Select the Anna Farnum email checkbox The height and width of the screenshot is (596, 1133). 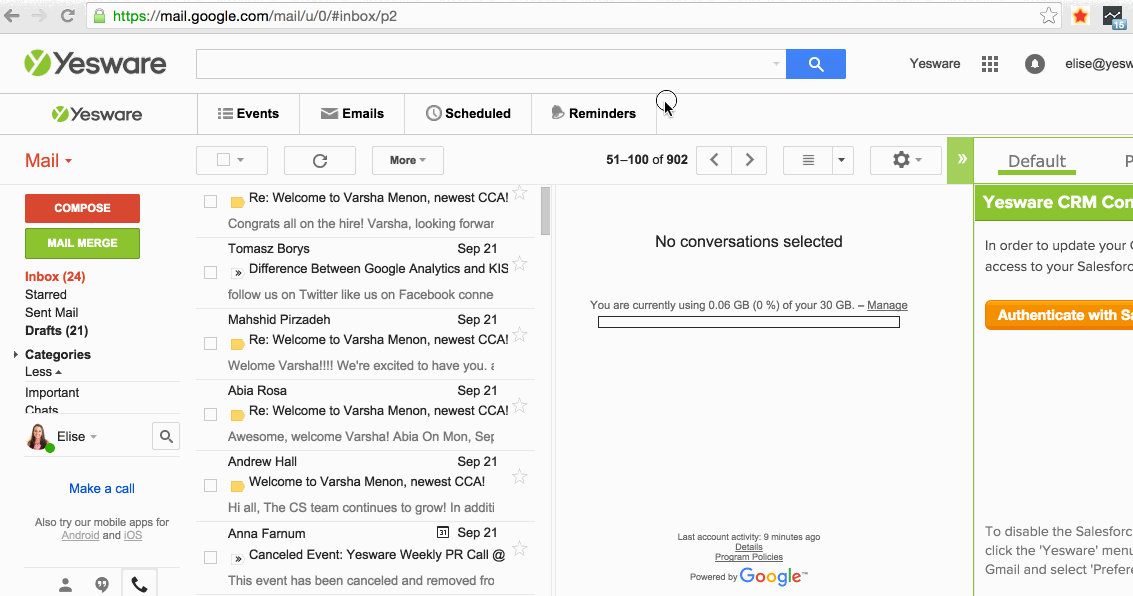tap(210, 558)
